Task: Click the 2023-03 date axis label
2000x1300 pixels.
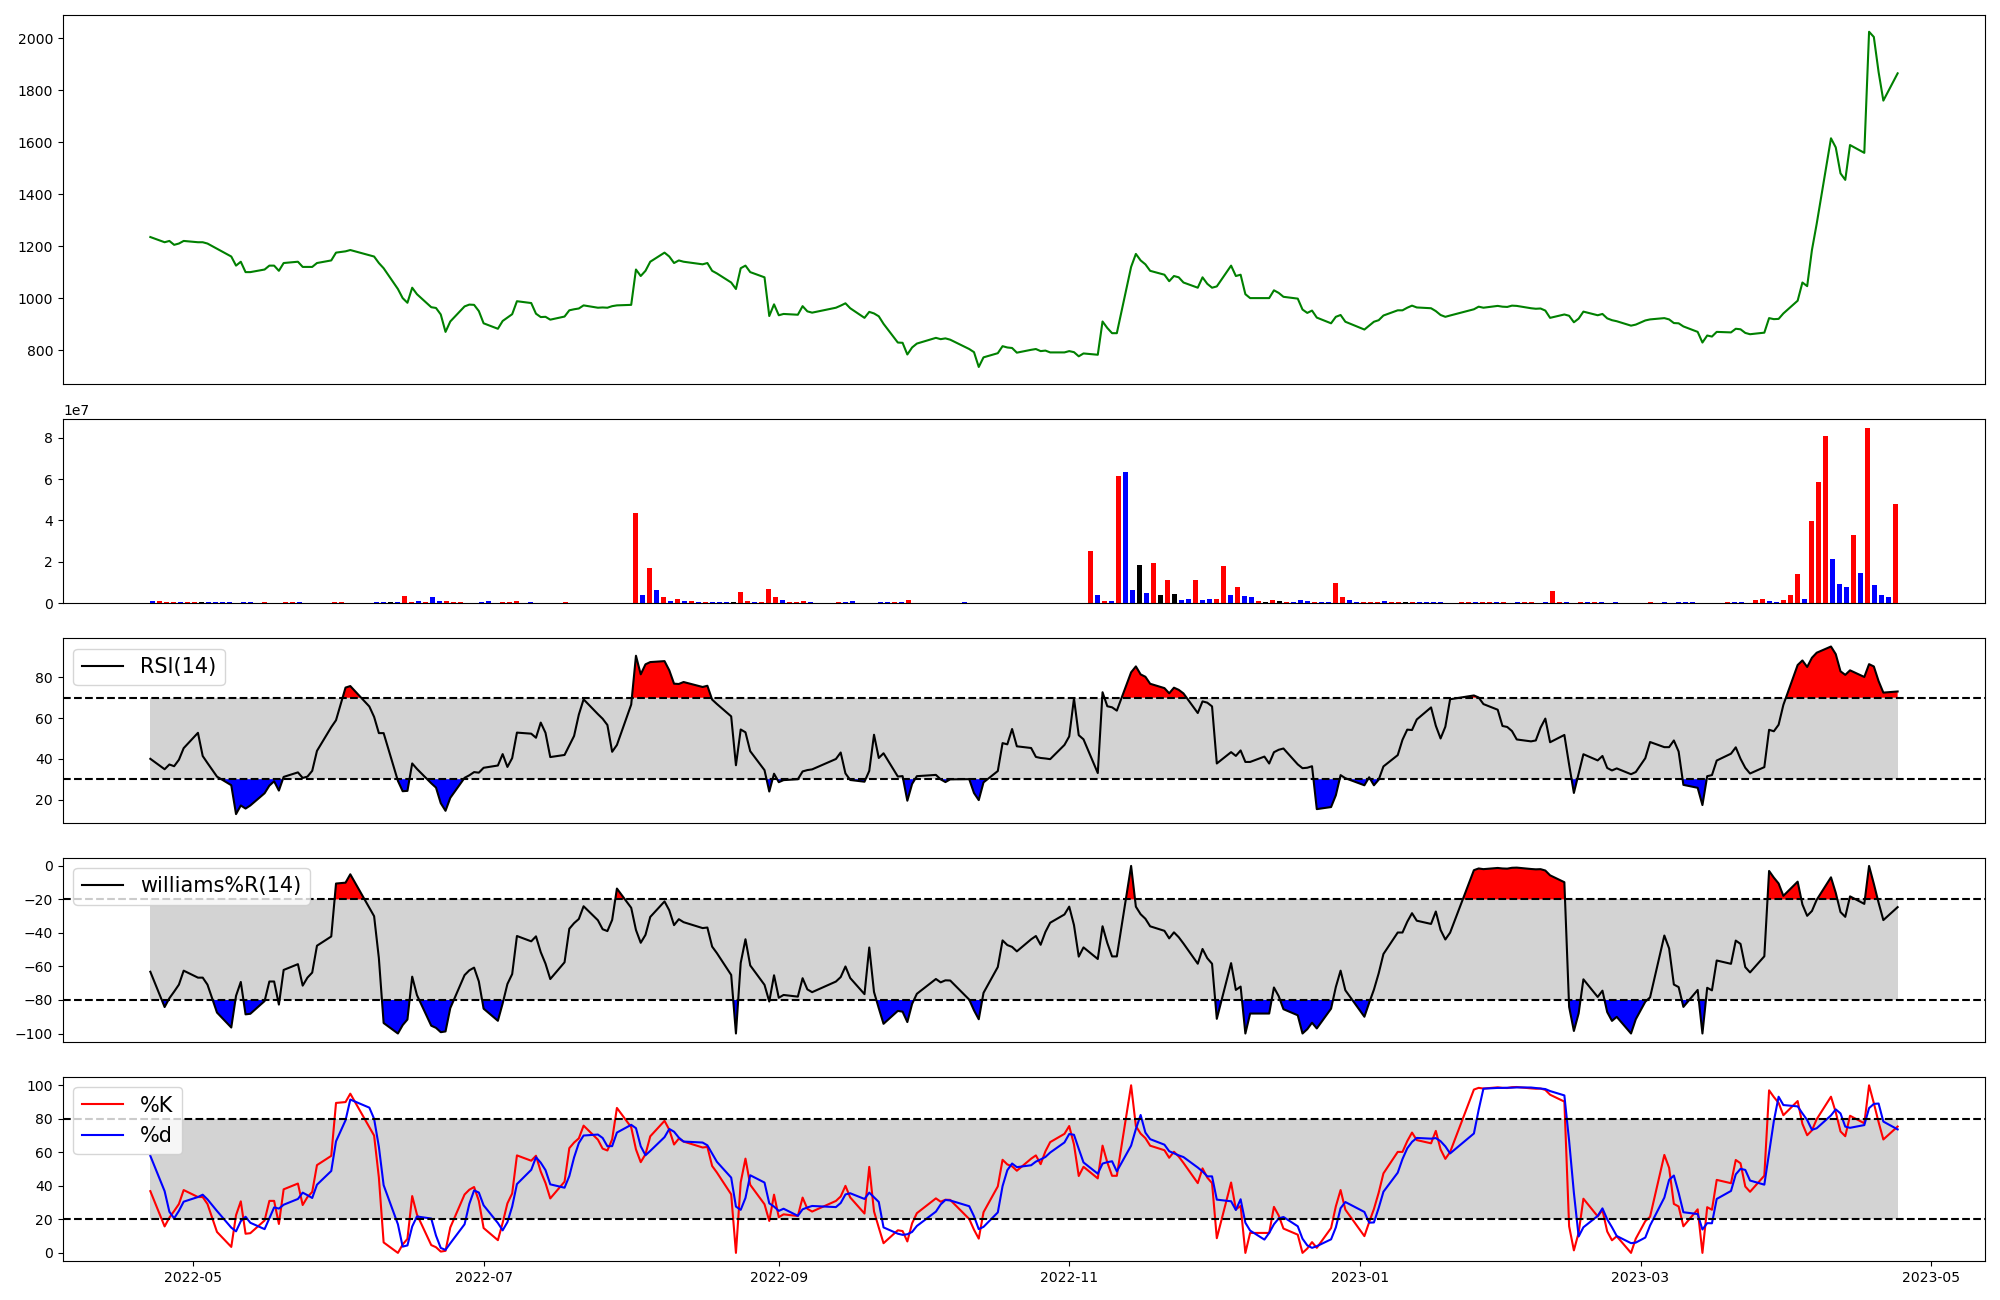Action: (x=1641, y=1277)
